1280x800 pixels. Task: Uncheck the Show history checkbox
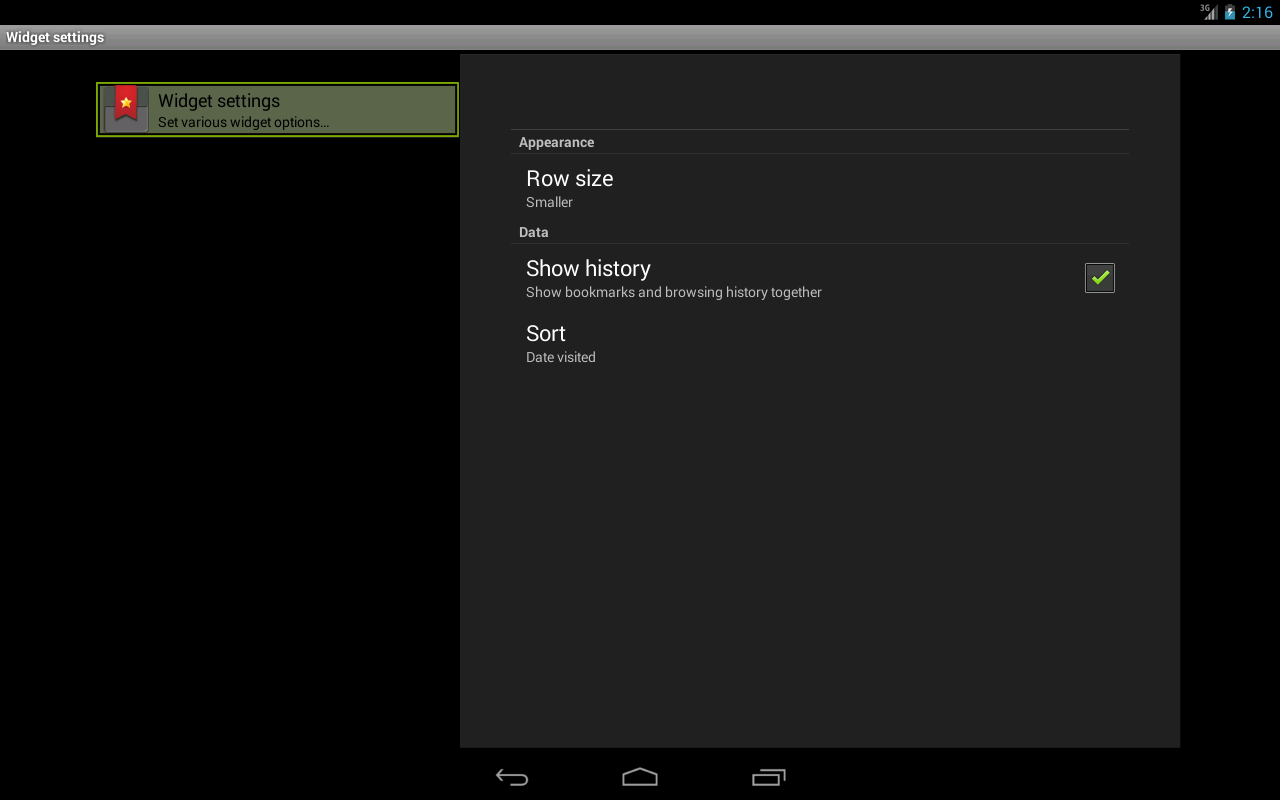click(1099, 278)
